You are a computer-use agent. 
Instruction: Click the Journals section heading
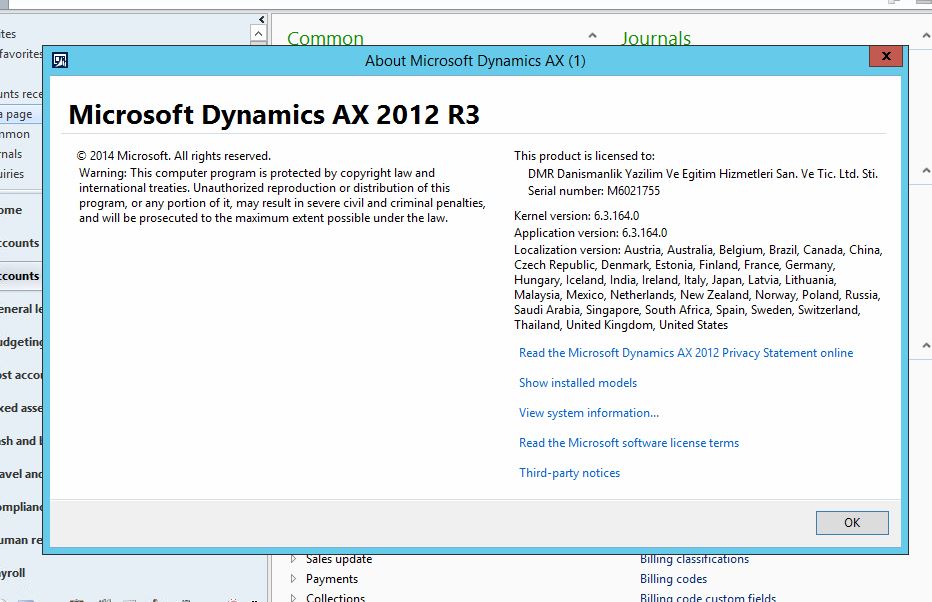[x=656, y=37]
